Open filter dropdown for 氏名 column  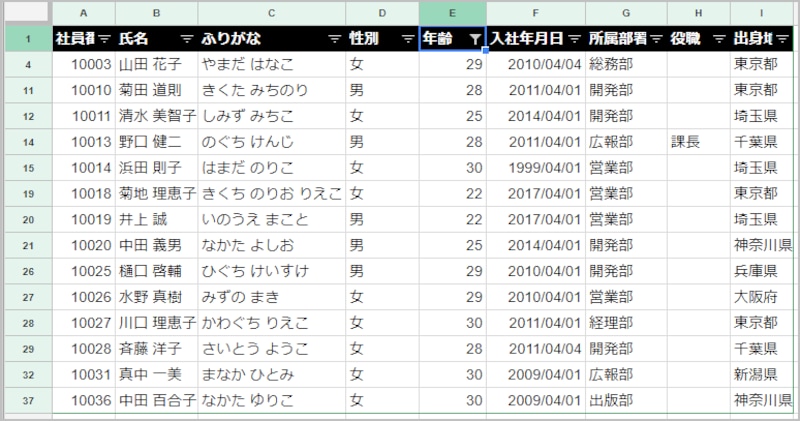tap(187, 39)
